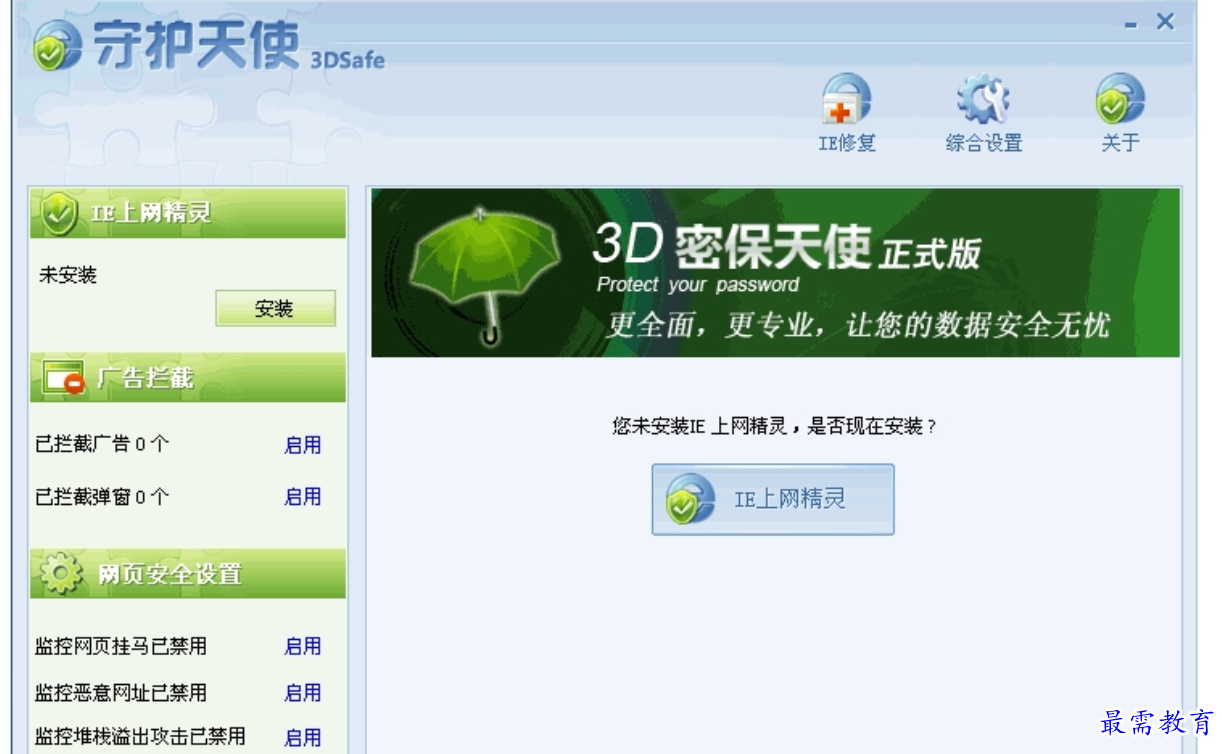1222x754 pixels.
Task: Click the 守护天使 shield logo icon
Action: (57, 46)
